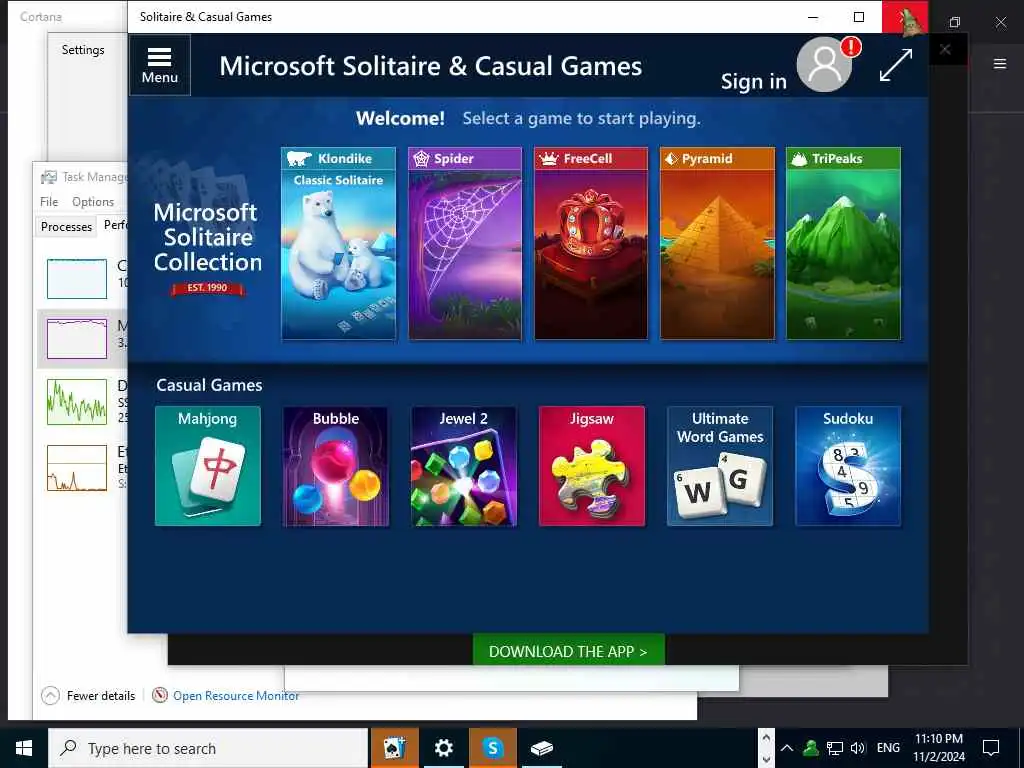Viewport: 1024px width, 768px height.
Task: Click the taskbar scroll up arrow
Action: click(x=766, y=737)
